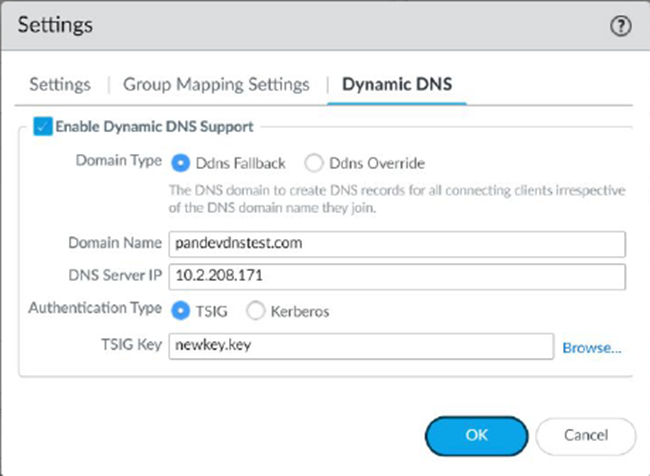Image resolution: width=650 pixels, height=476 pixels.
Task: Choose the Ddns Override domain type
Action: coord(313,162)
